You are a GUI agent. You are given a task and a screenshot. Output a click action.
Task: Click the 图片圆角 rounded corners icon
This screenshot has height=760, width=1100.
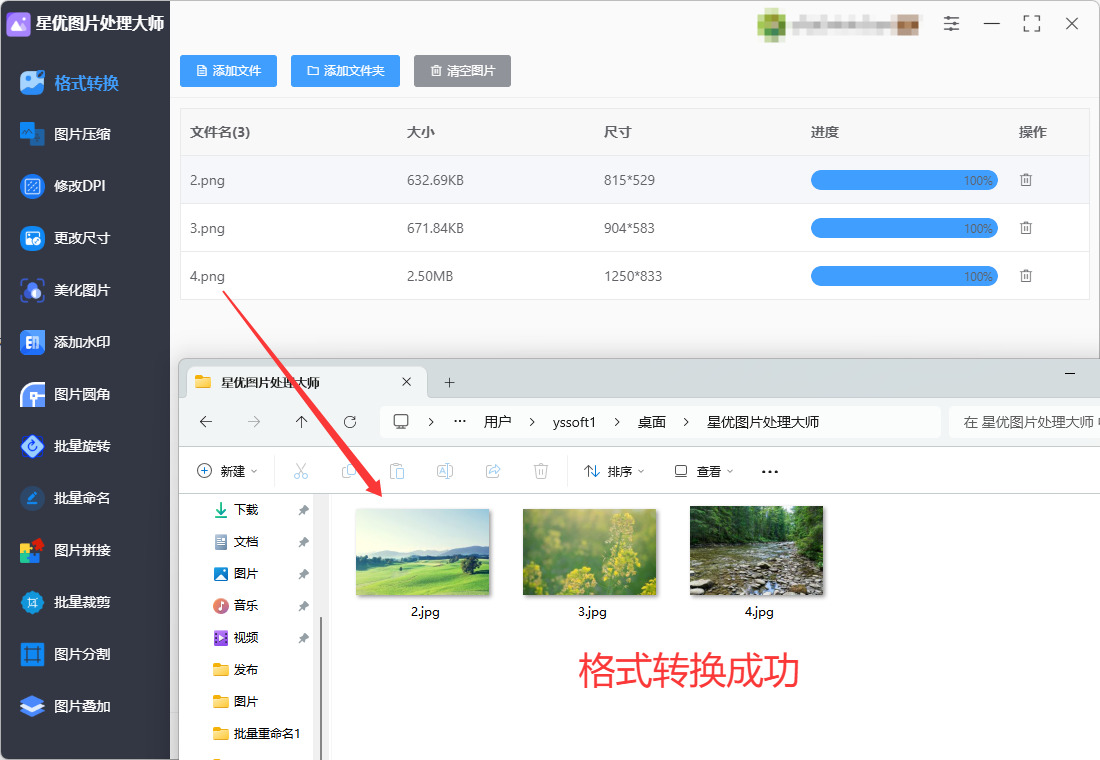coord(32,394)
